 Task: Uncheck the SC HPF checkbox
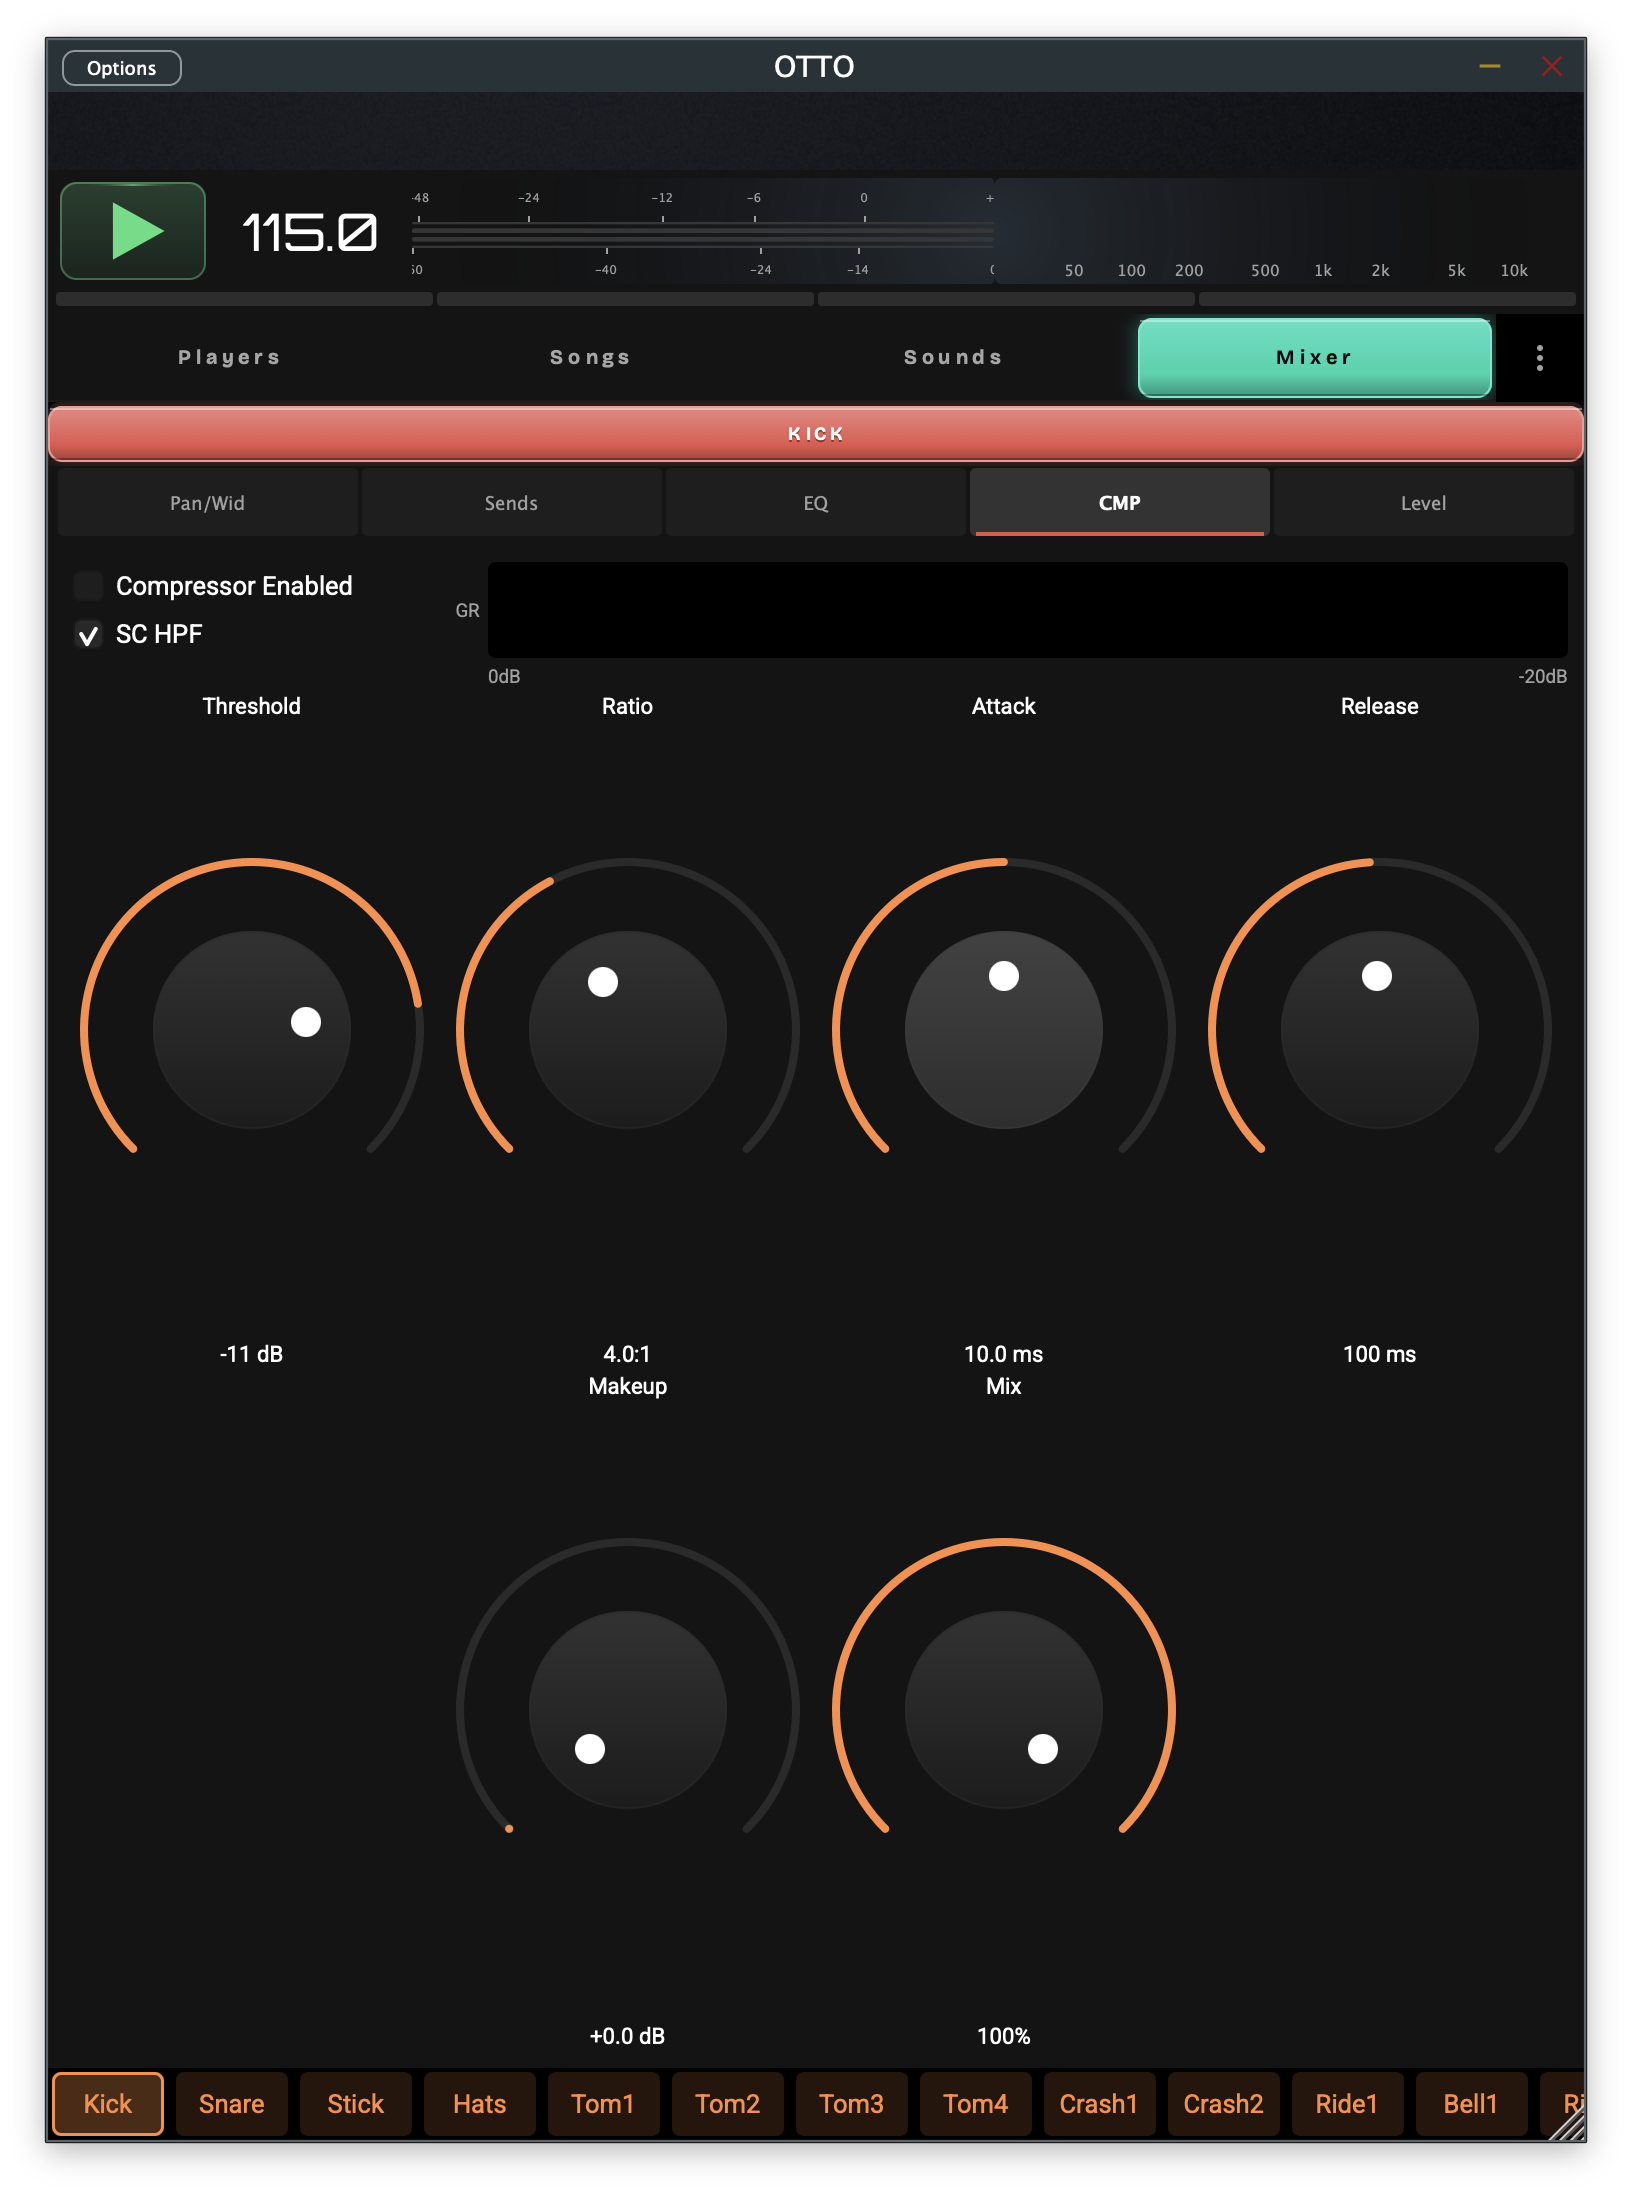click(x=88, y=635)
